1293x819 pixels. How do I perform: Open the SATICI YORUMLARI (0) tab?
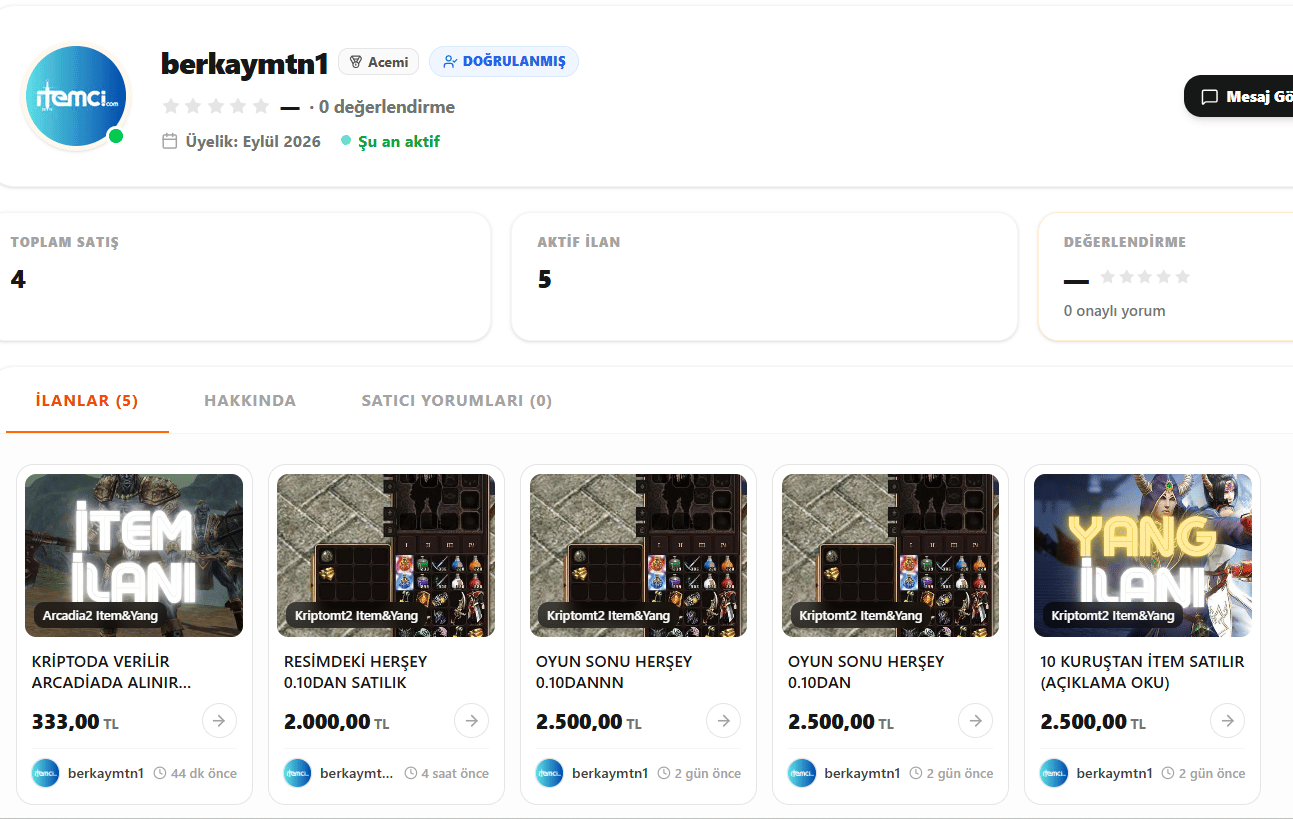(x=457, y=401)
